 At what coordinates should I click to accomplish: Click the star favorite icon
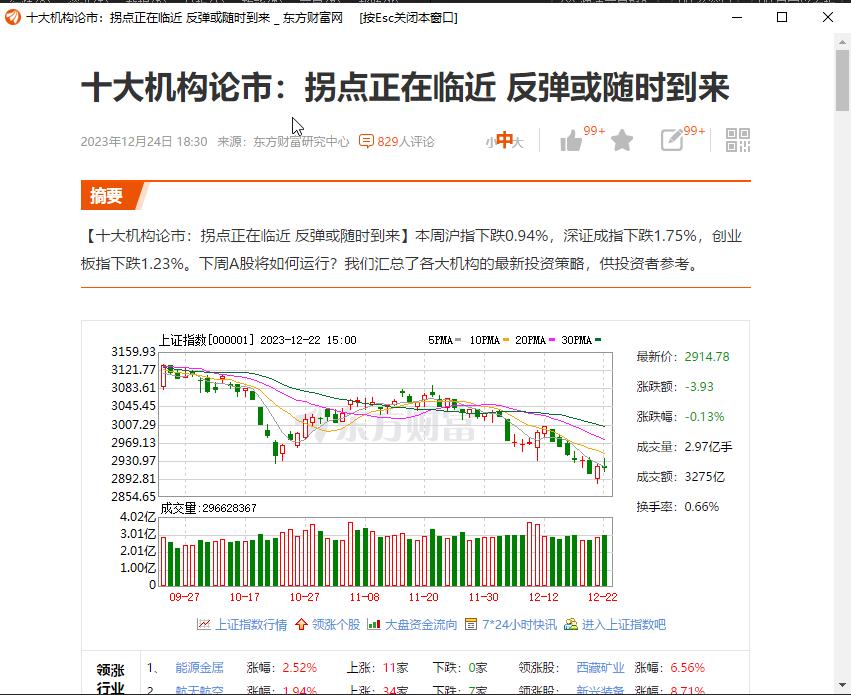(621, 141)
